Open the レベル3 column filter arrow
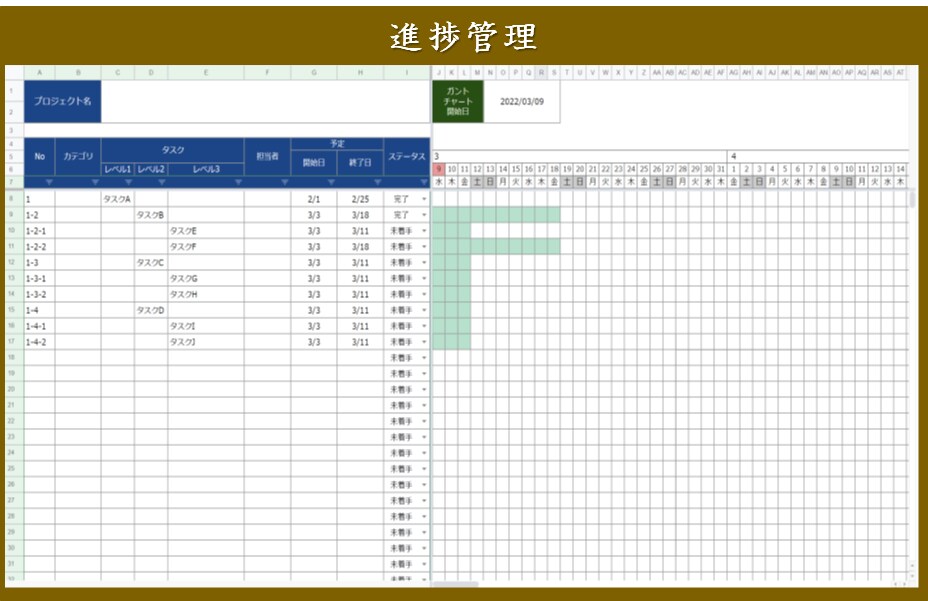Screen dimensions: 928x601 (x=238, y=182)
